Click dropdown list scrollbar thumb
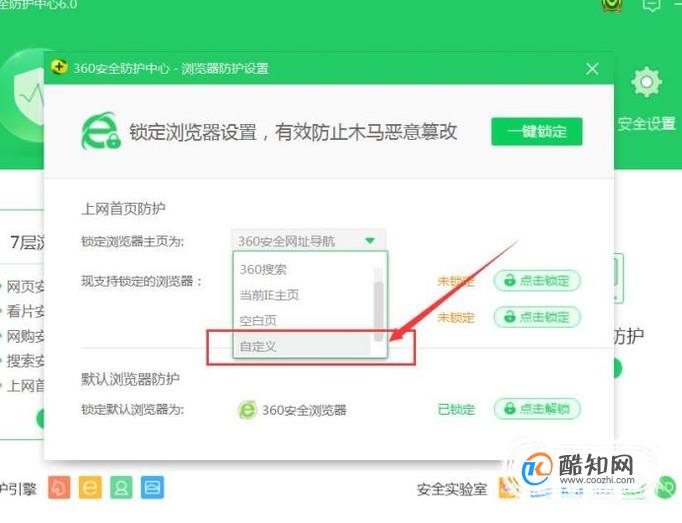The width and height of the screenshot is (682, 523). pos(379,311)
